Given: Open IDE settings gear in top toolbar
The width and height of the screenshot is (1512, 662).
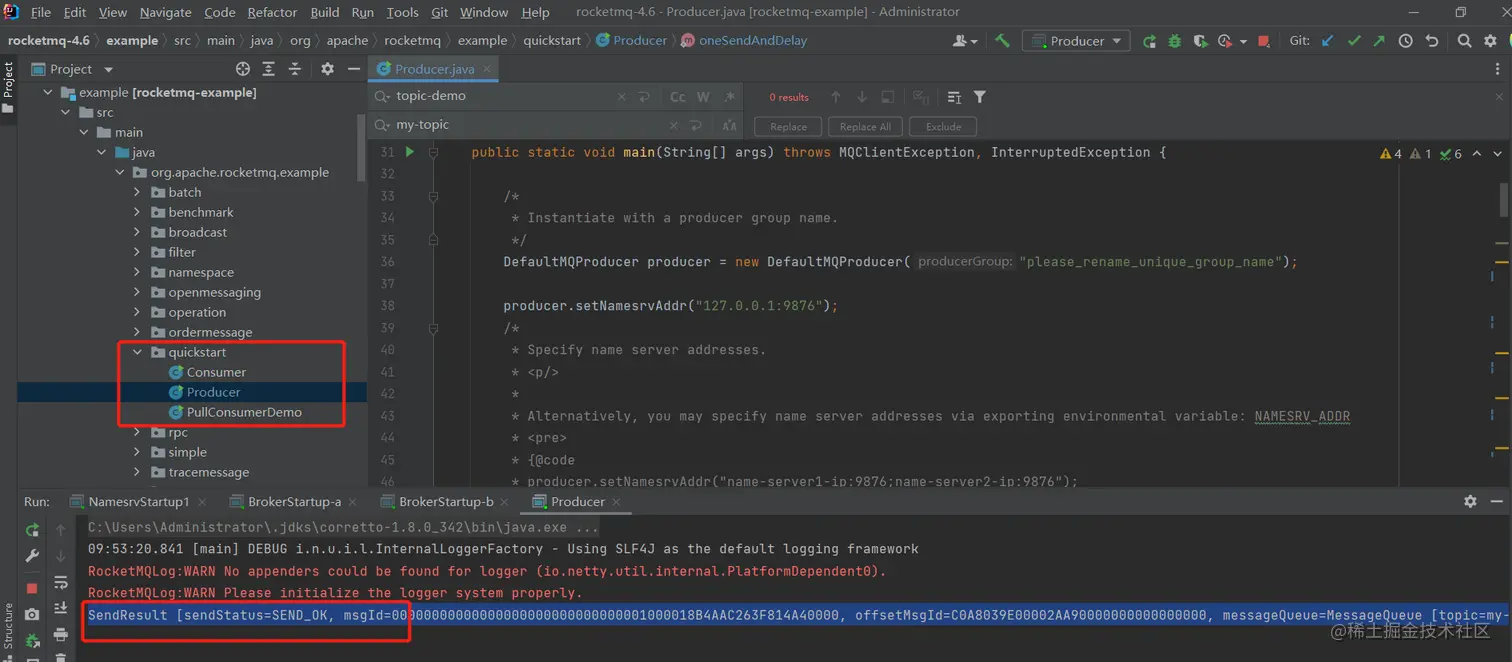Looking at the screenshot, I should point(1491,41).
